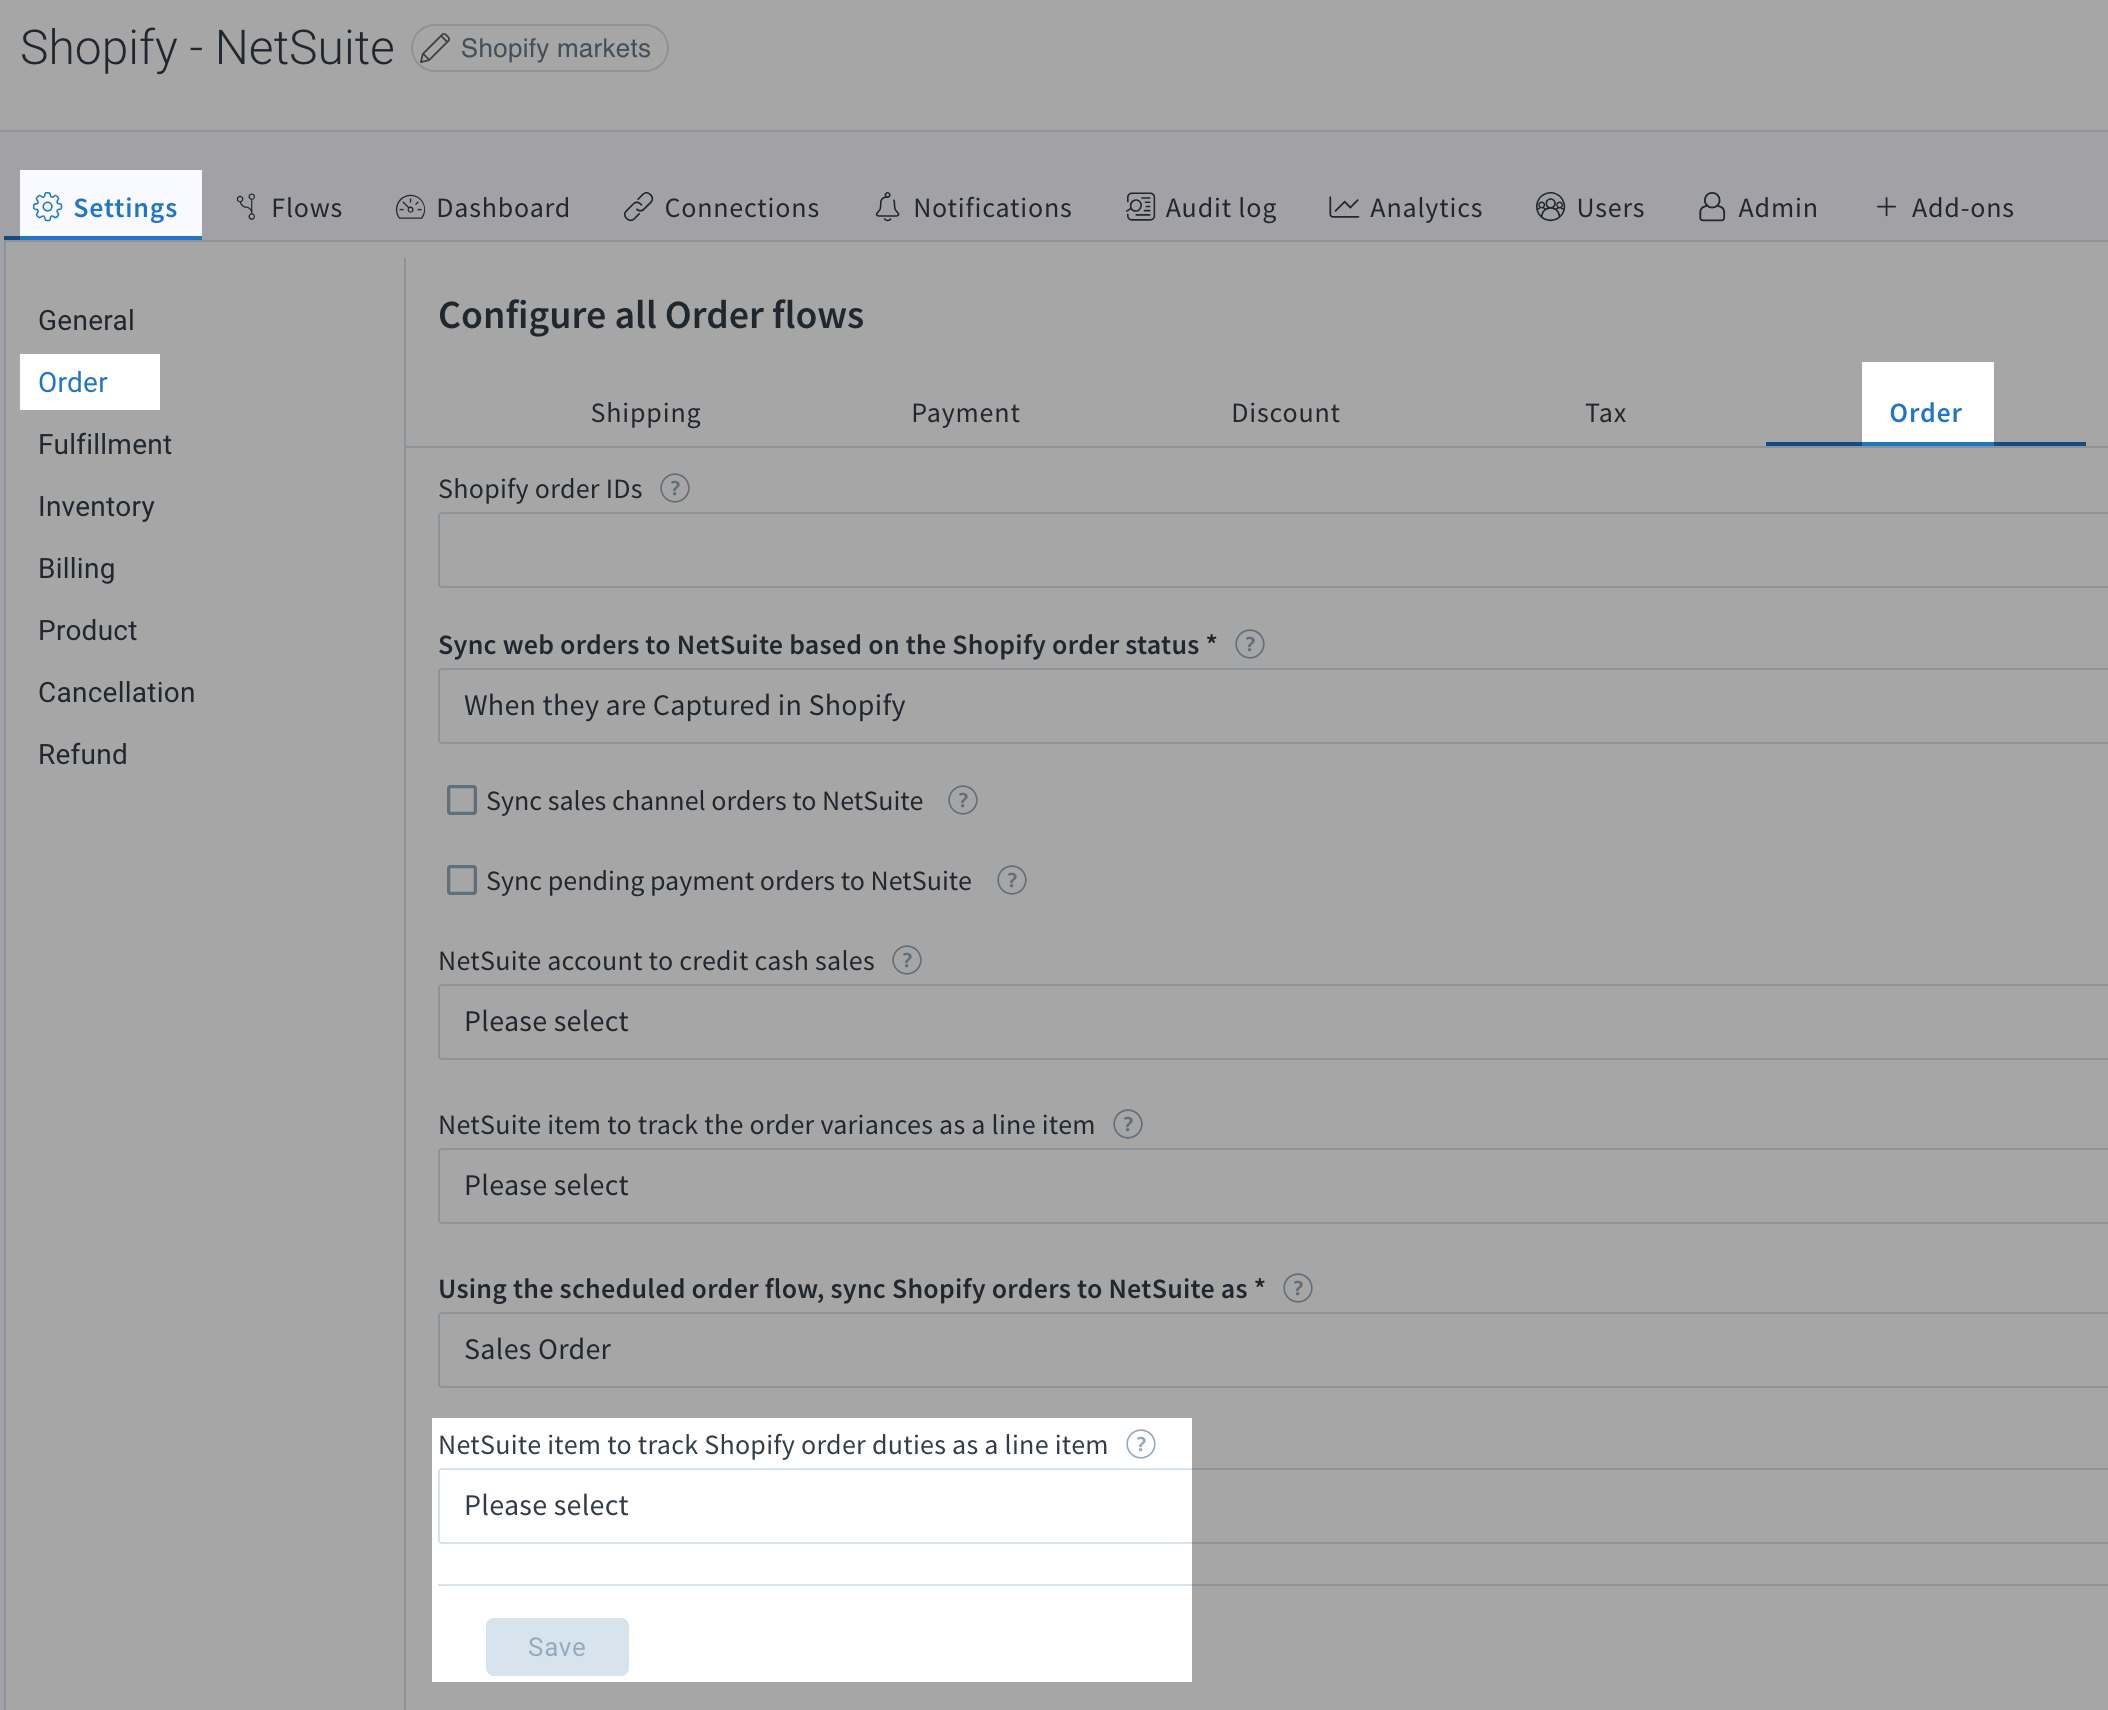Go to Cancellation settings section
The height and width of the screenshot is (1710, 2108).
(116, 692)
